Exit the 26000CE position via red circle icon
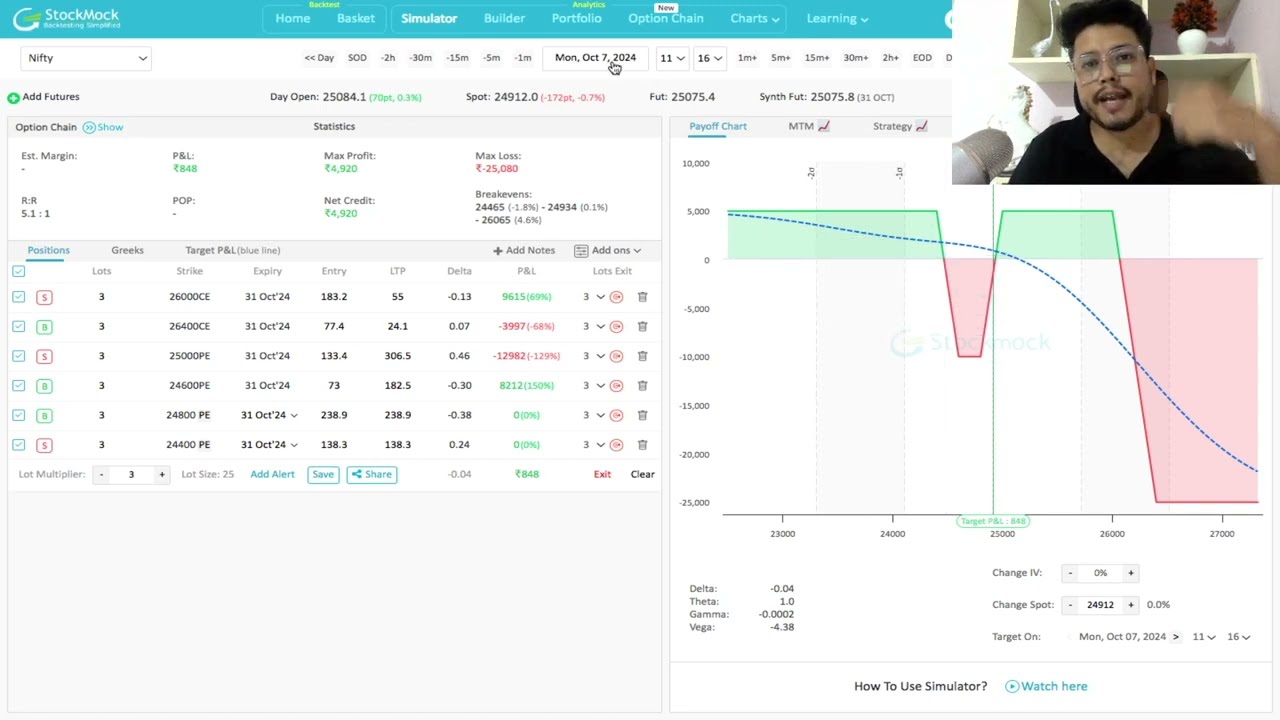1280x720 pixels. (x=616, y=297)
